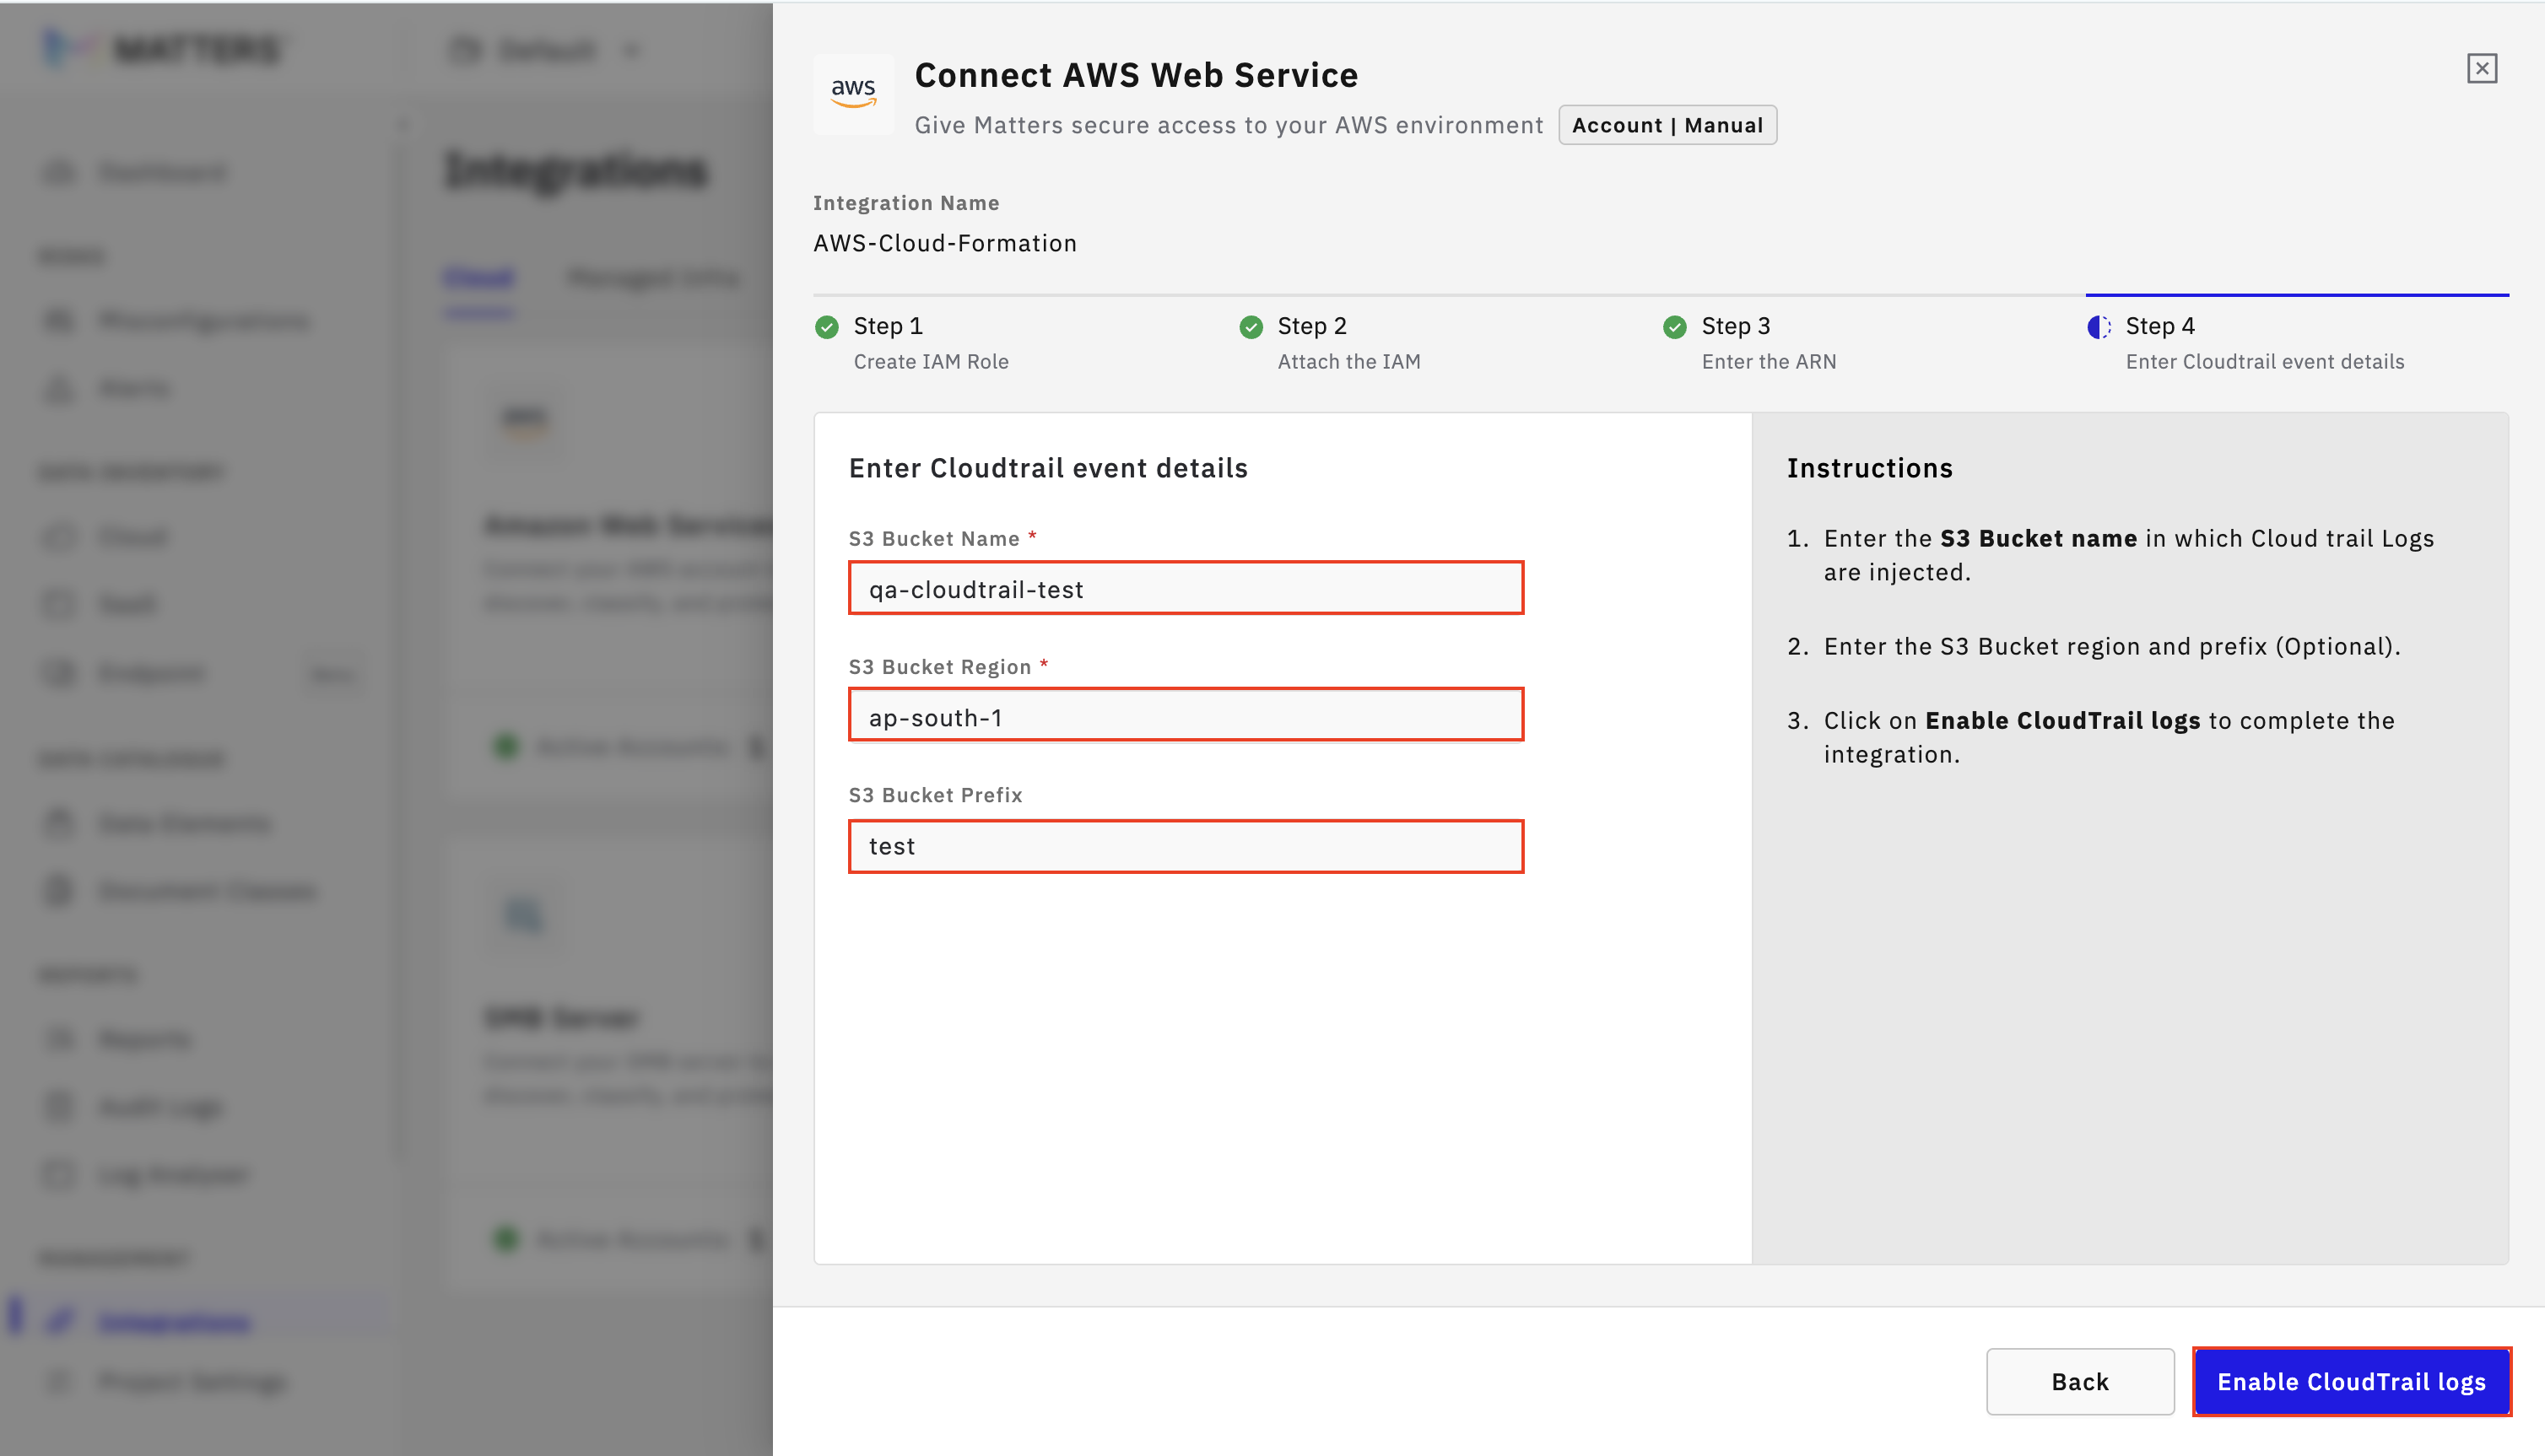Go to the Enter the ARN step
The height and width of the screenshot is (1456, 2545).
1769,362
